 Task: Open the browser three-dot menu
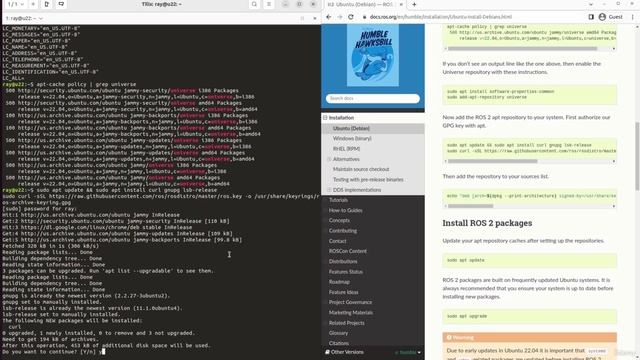pyautogui.click(x=632, y=17)
